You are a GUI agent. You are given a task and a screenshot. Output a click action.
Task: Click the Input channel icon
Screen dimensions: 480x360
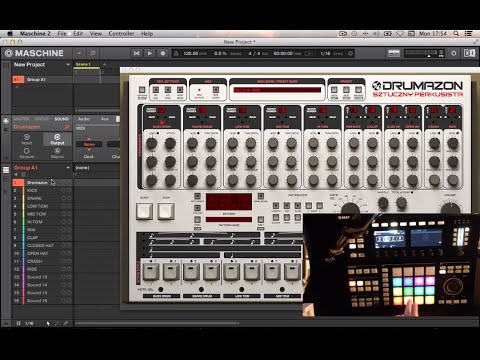27,139
